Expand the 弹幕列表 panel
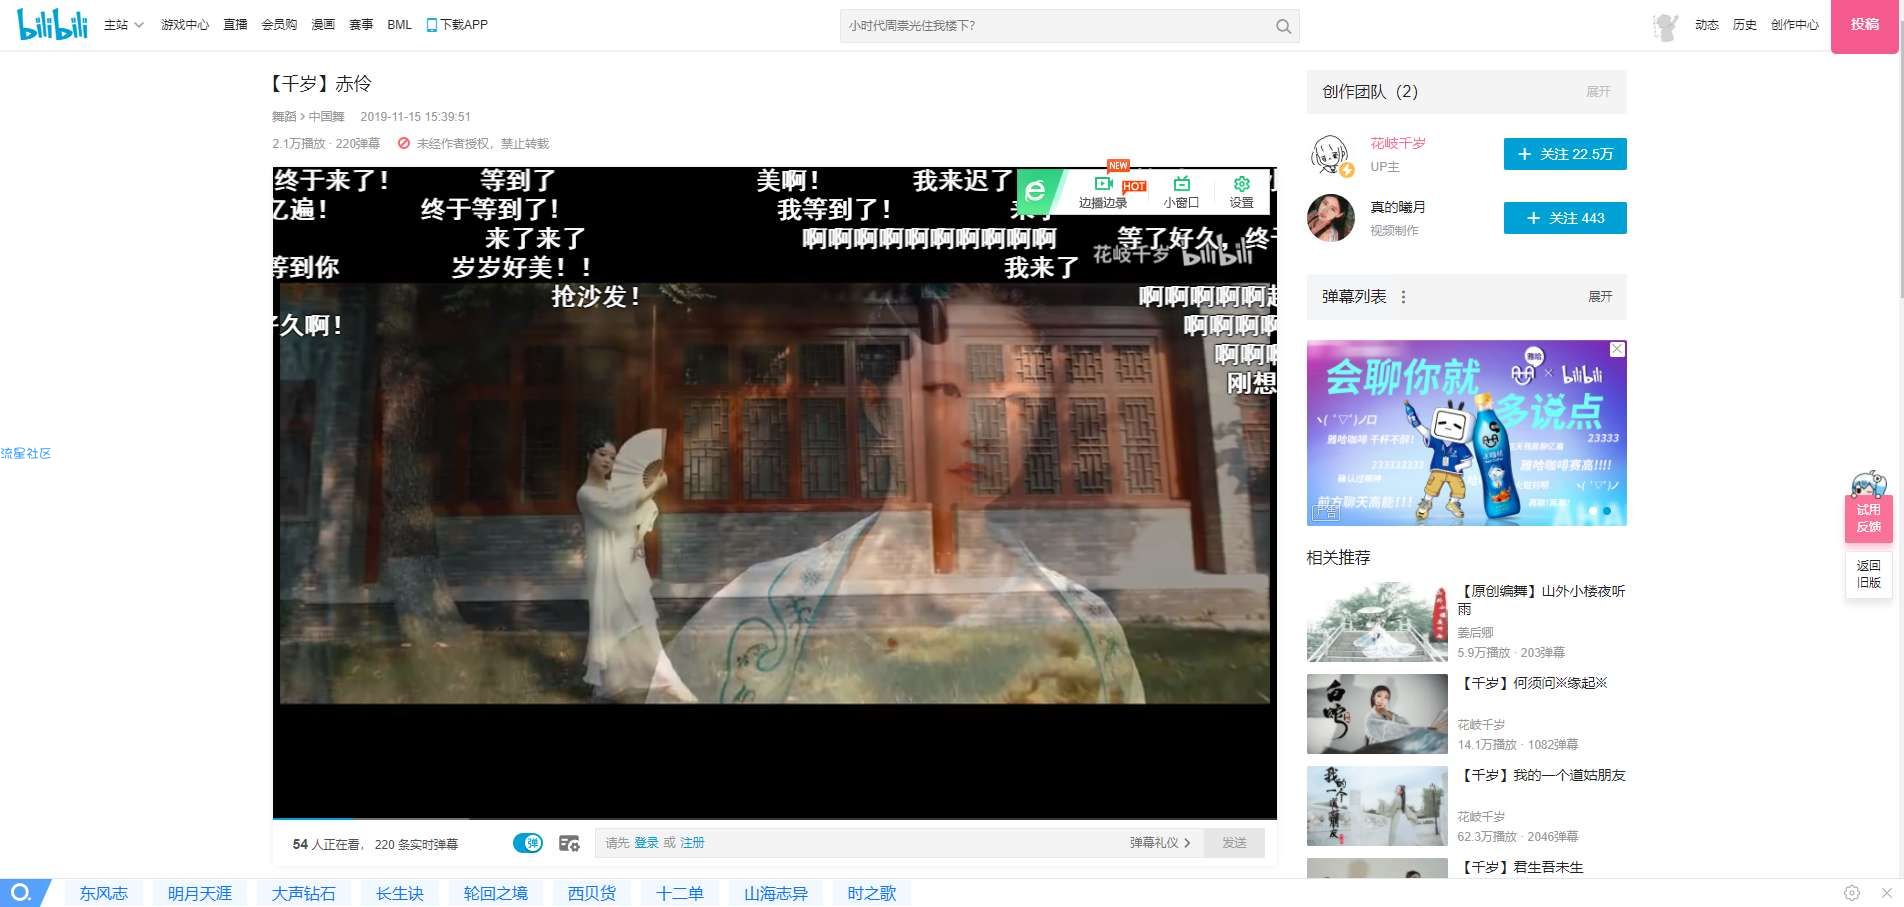Screen dimensions: 1904x907 (1600, 297)
